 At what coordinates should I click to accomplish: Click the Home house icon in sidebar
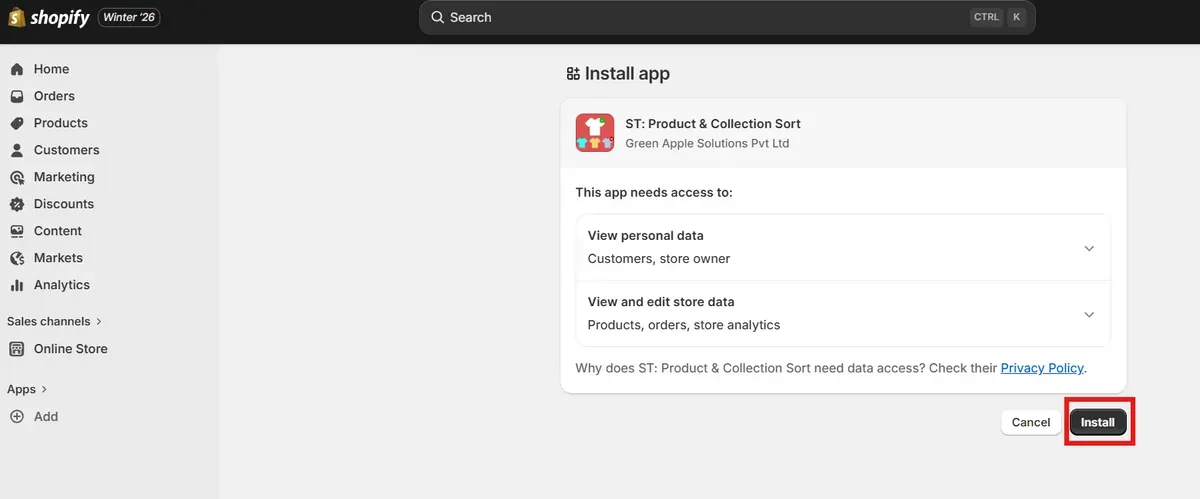17,69
